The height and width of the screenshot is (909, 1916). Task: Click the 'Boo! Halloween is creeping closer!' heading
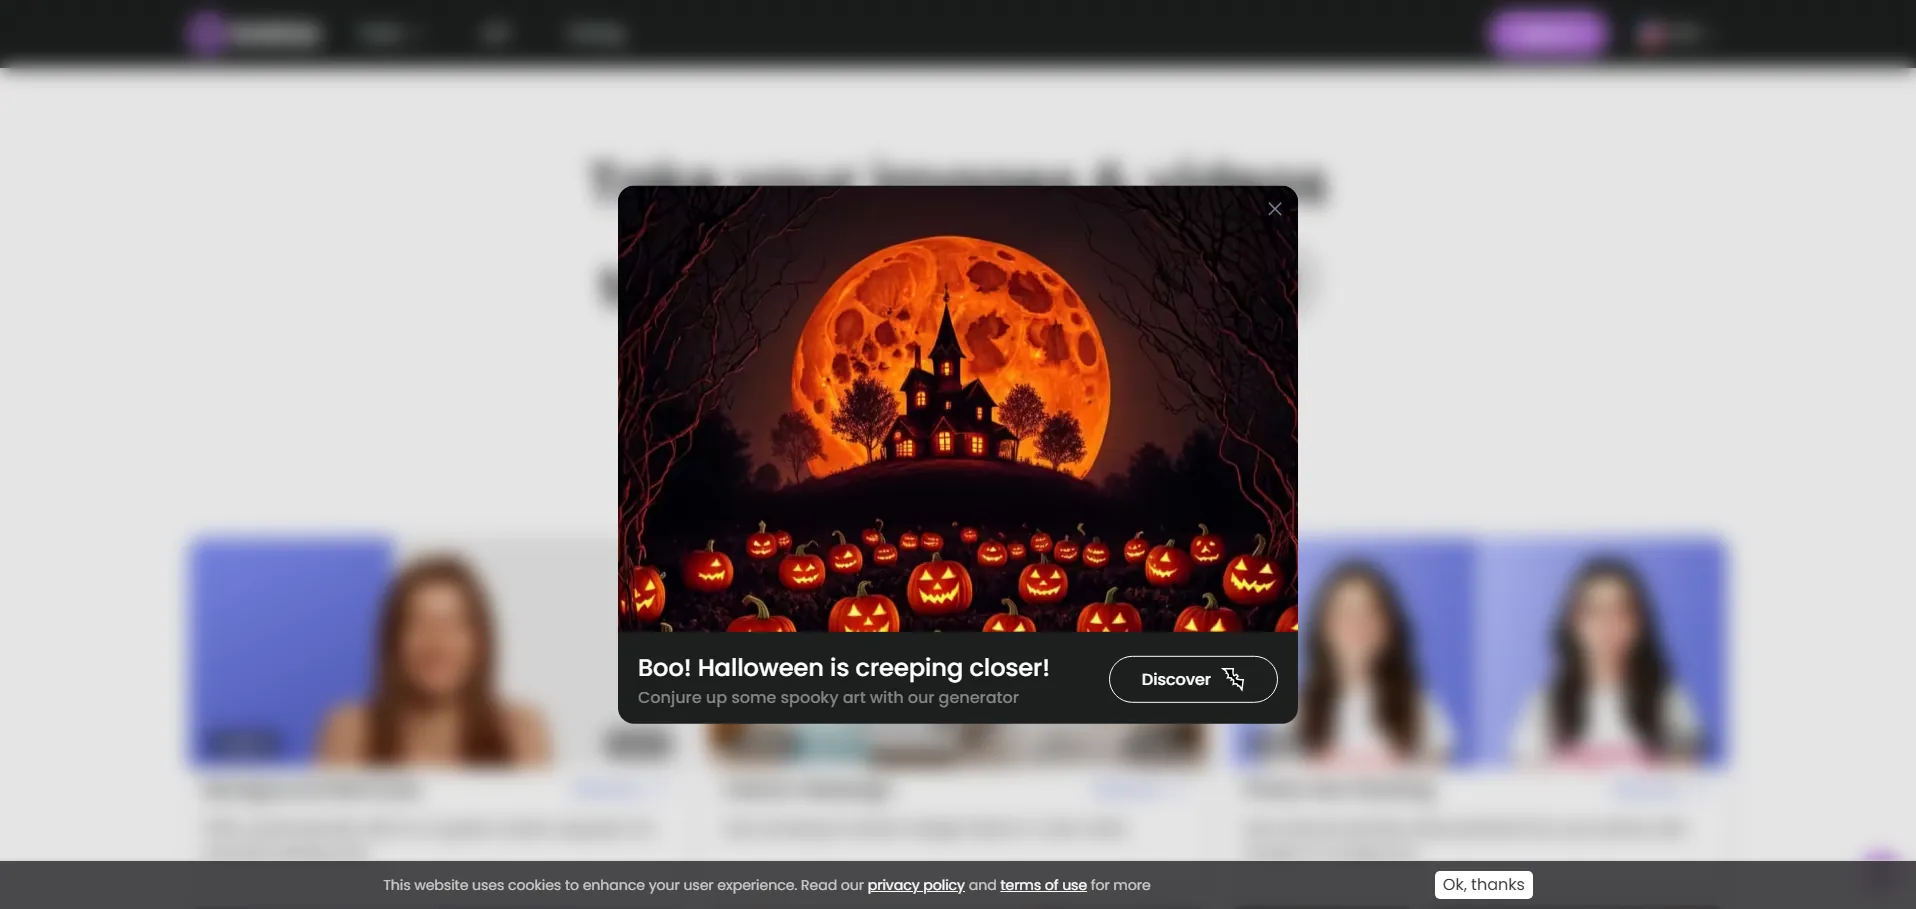pos(843,668)
